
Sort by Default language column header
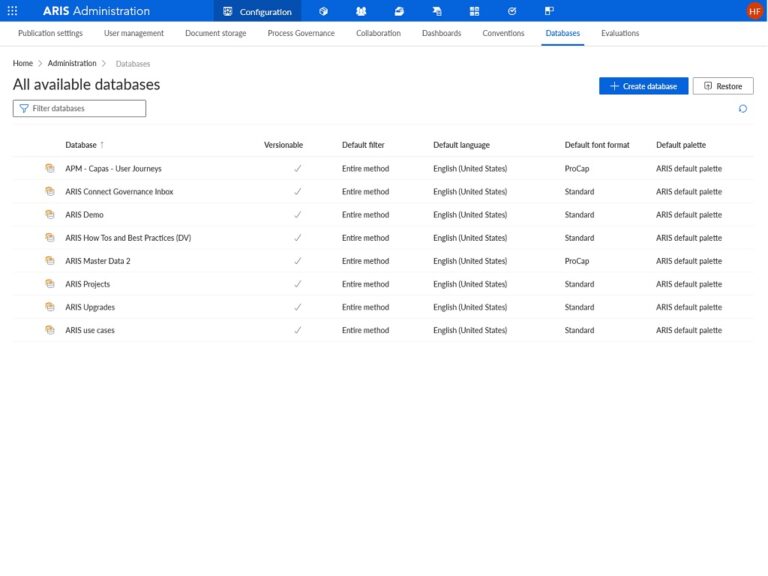tap(461, 145)
